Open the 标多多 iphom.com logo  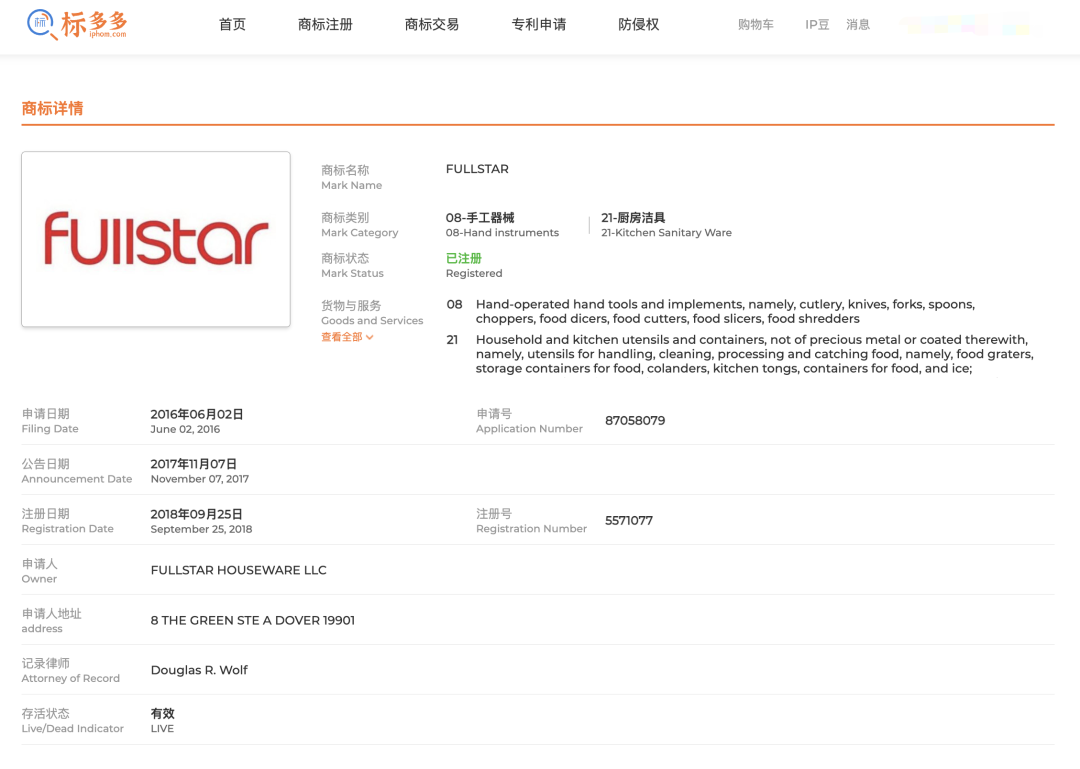click(77, 24)
